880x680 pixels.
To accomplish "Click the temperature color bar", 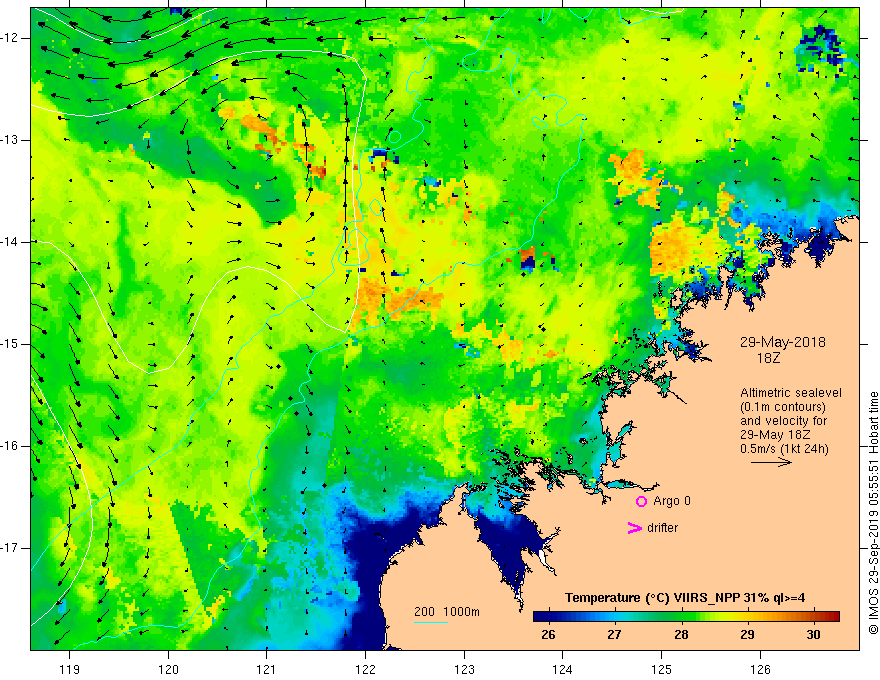I will click(686, 616).
